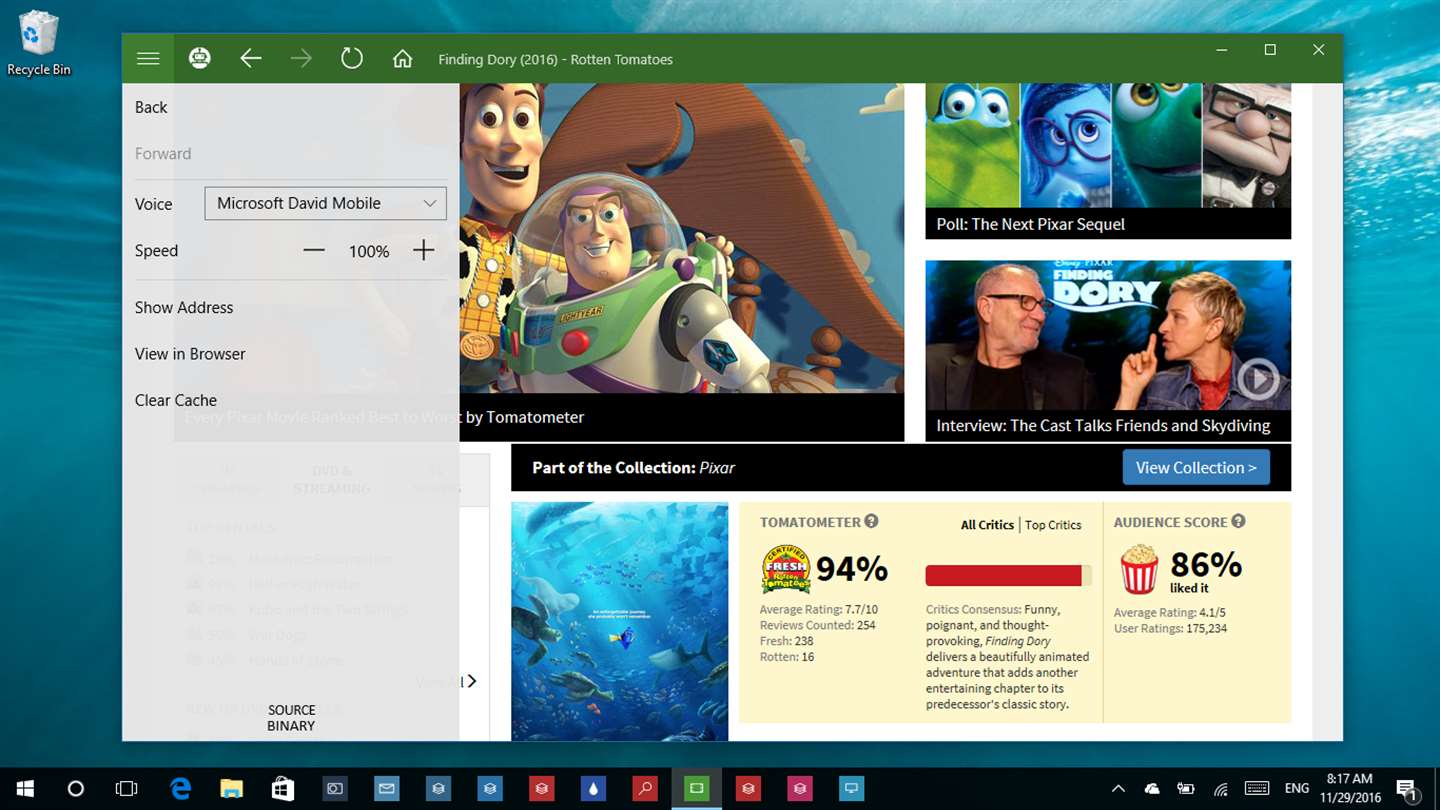The image size is (1440, 810).
Task: Switch to the Top Critics tab
Action: coord(1053,524)
